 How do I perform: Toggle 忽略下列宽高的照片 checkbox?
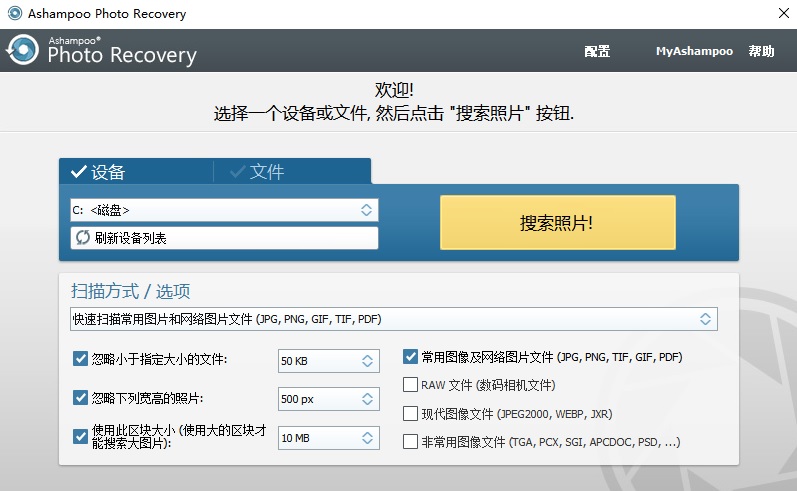click(x=80, y=397)
